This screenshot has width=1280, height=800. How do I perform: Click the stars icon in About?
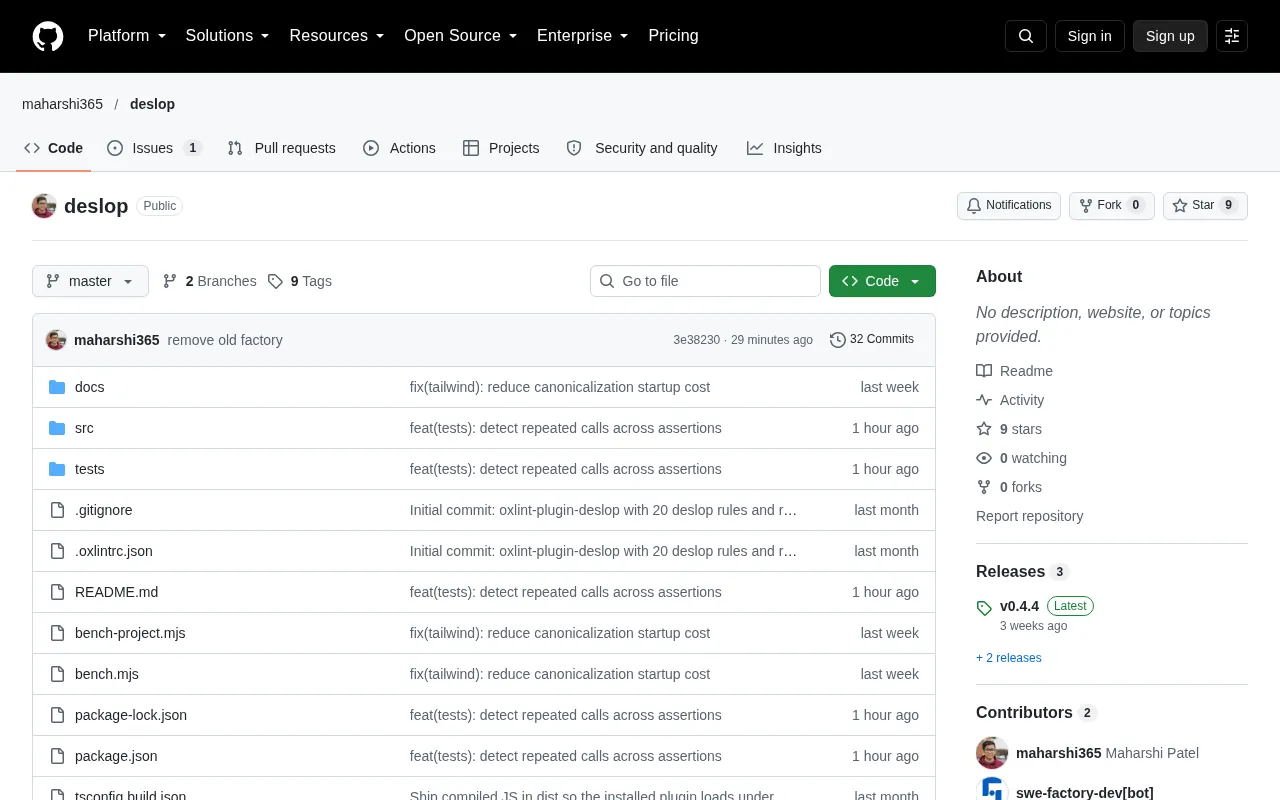click(x=984, y=429)
